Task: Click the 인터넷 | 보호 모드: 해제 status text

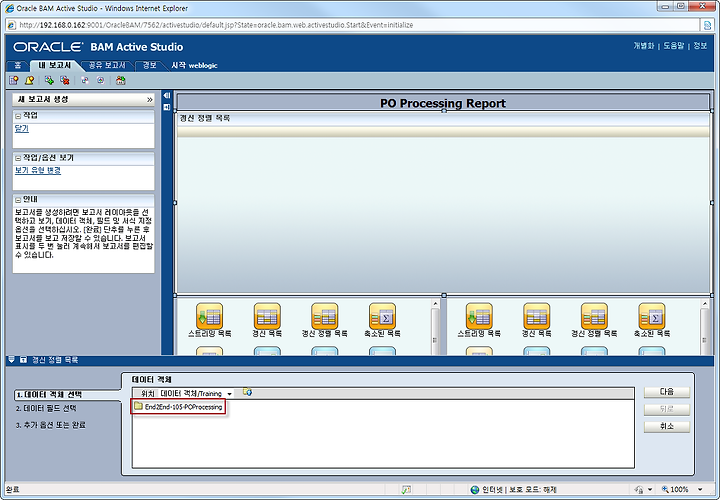Action: (x=519, y=489)
